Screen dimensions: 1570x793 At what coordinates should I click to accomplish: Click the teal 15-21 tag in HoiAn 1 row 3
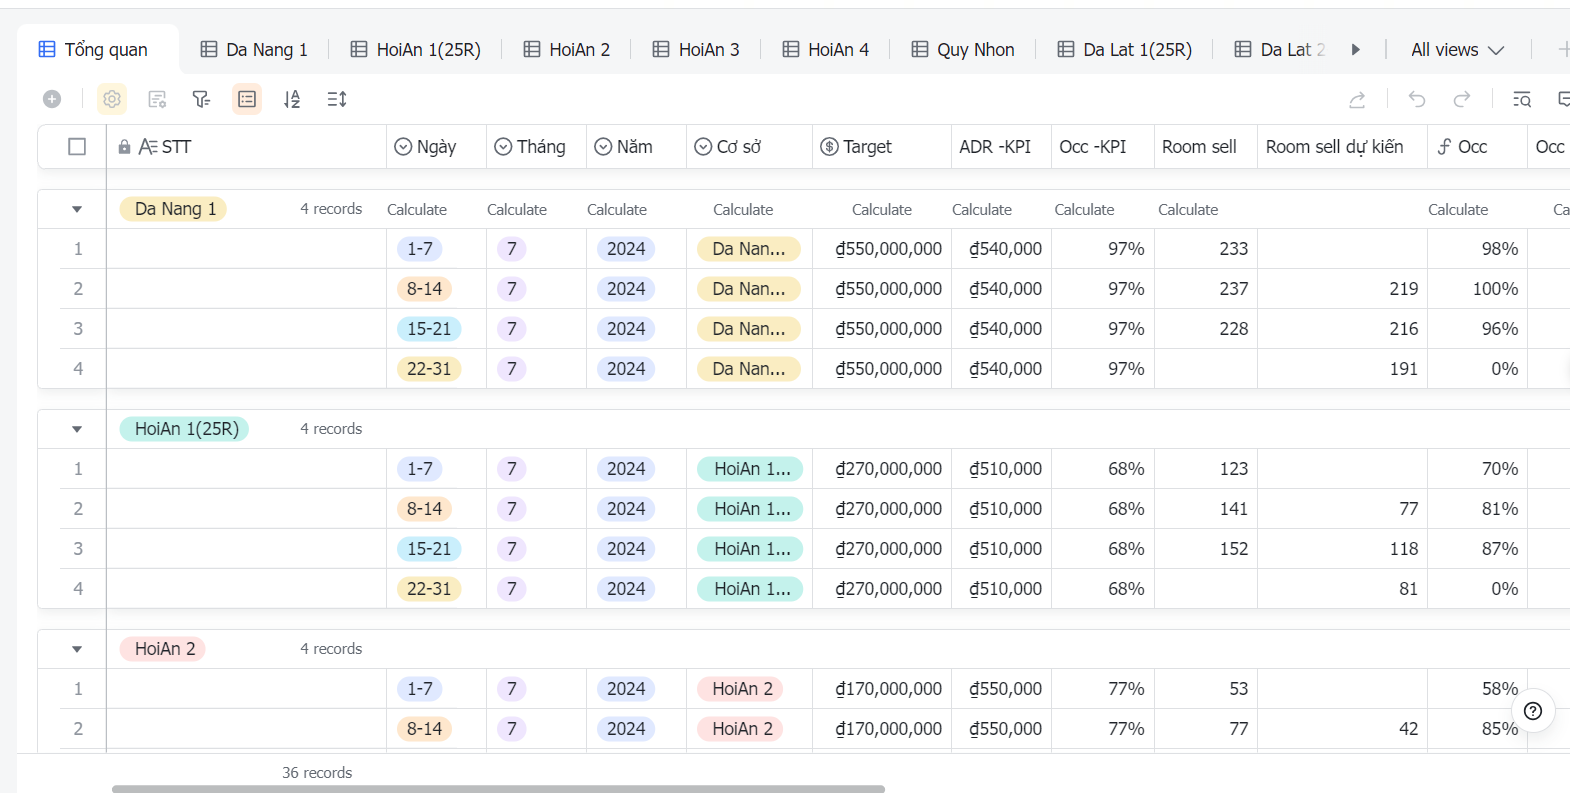tap(429, 549)
